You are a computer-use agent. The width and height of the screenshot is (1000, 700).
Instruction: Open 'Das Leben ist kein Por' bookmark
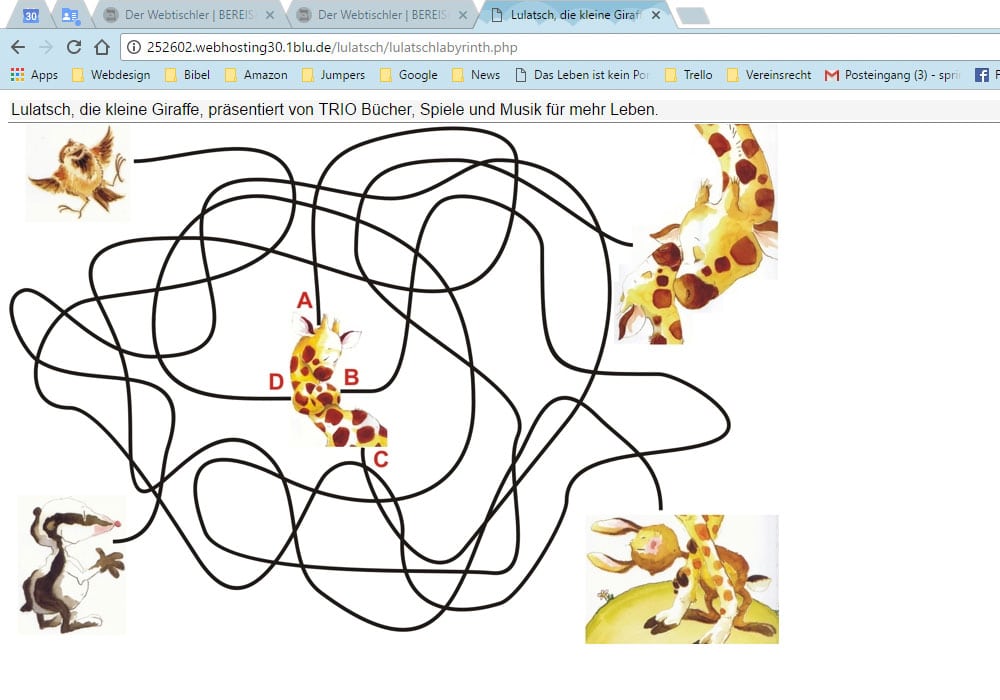coord(582,75)
